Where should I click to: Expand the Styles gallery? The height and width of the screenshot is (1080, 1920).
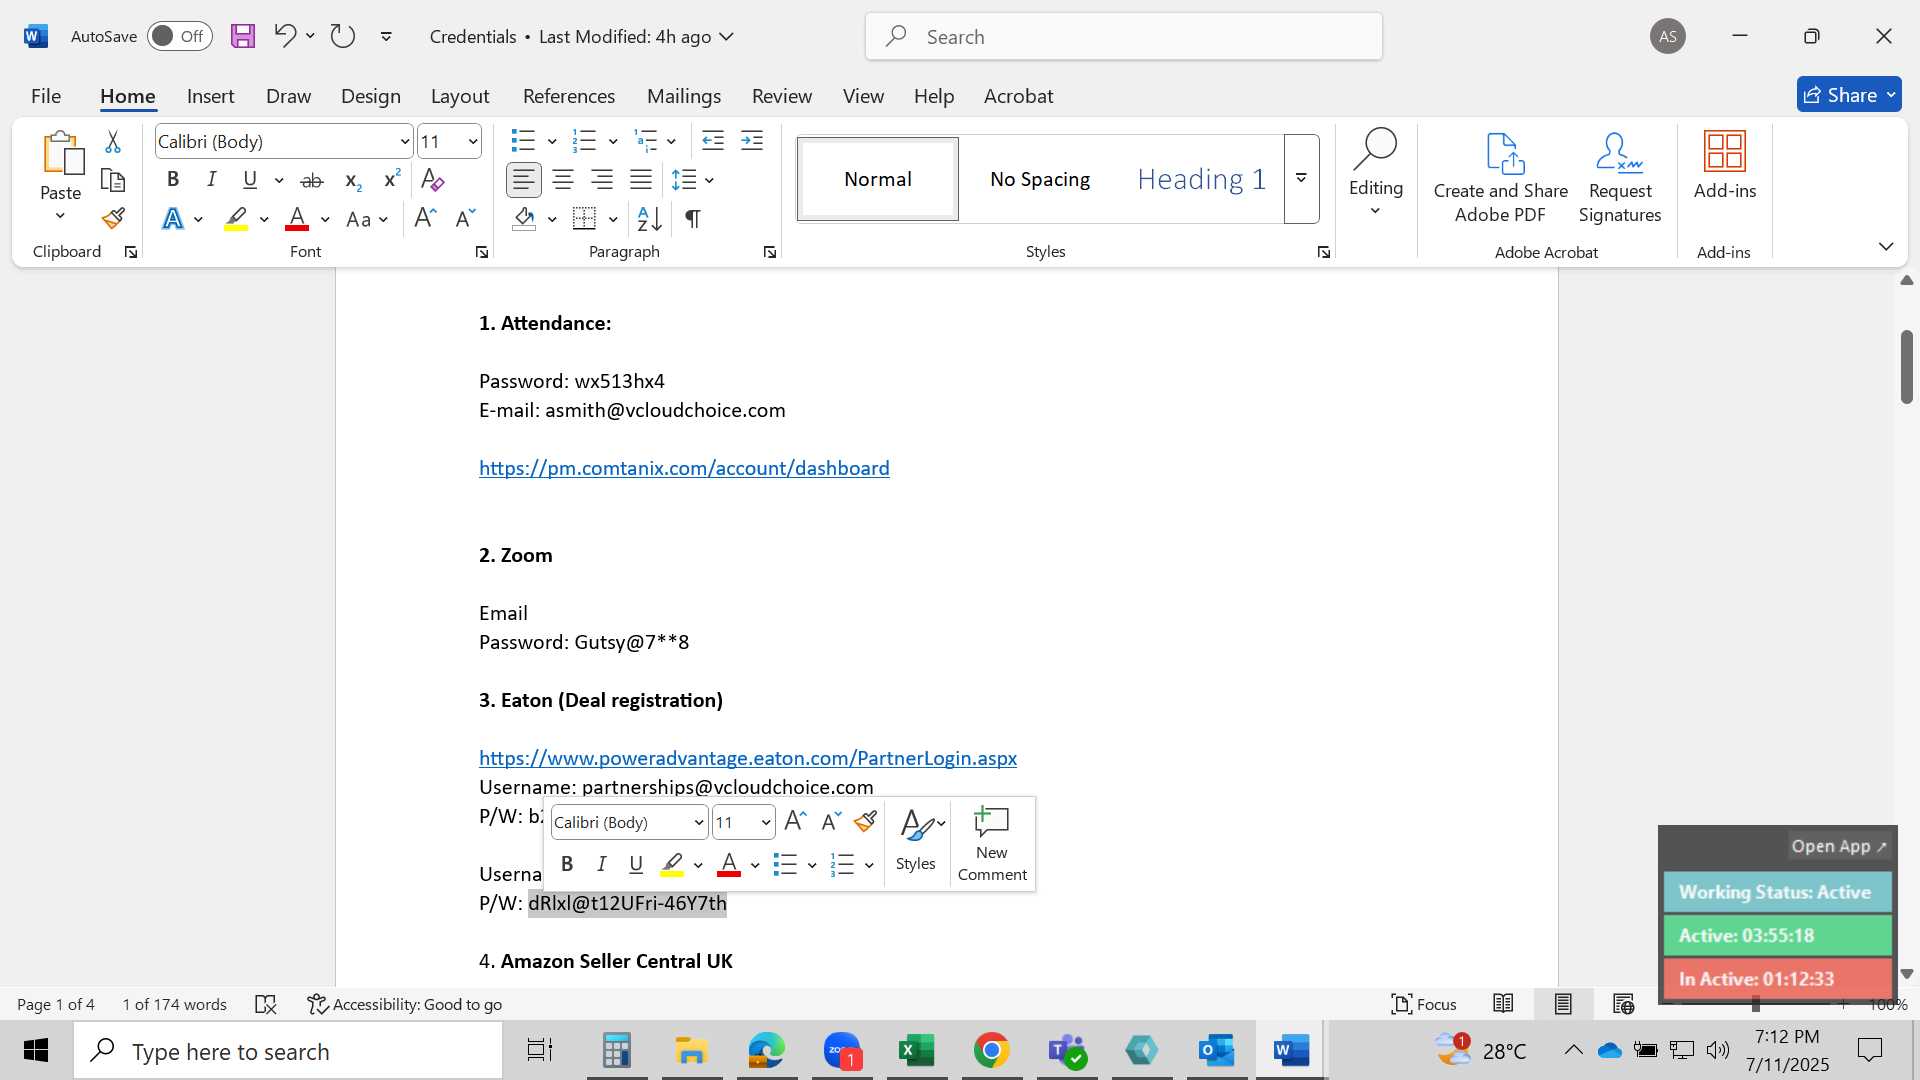[x=1301, y=178]
